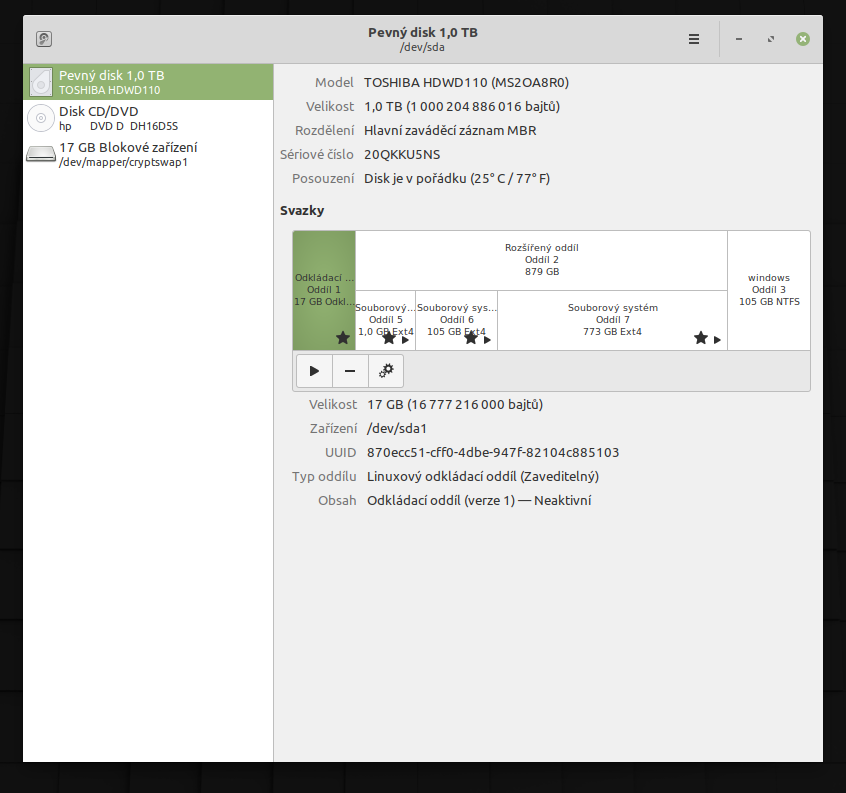This screenshot has width=846, height=793.
Task: Open additional partition options gear menu
Action: 386,371
